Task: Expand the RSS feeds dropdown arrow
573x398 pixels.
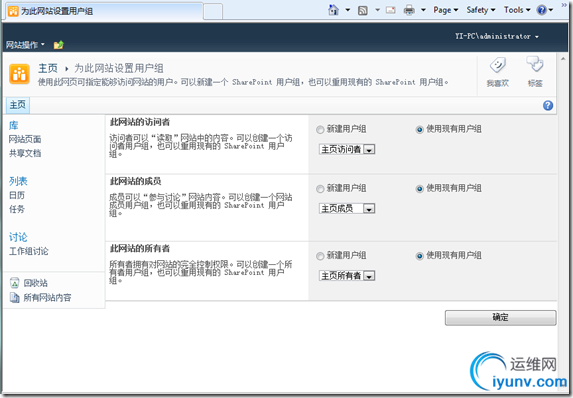Action: click(x=377, y=10)
